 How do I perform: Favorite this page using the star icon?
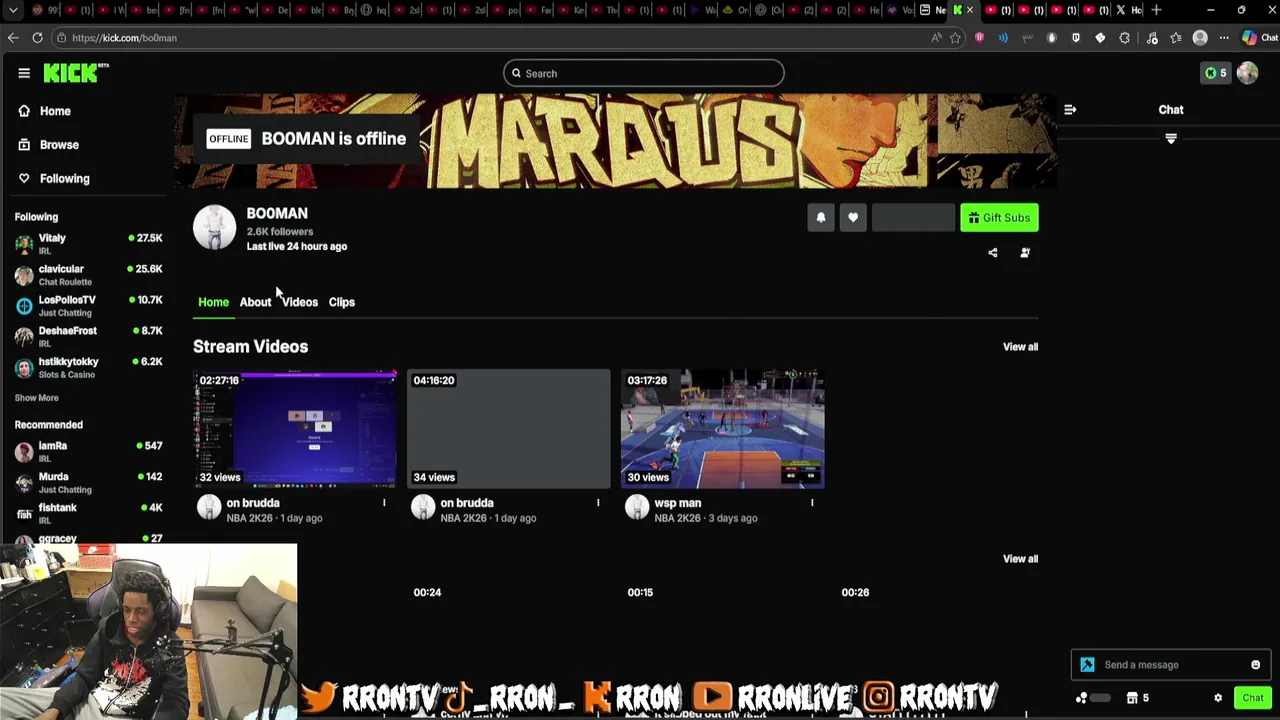tap(956, 38)
